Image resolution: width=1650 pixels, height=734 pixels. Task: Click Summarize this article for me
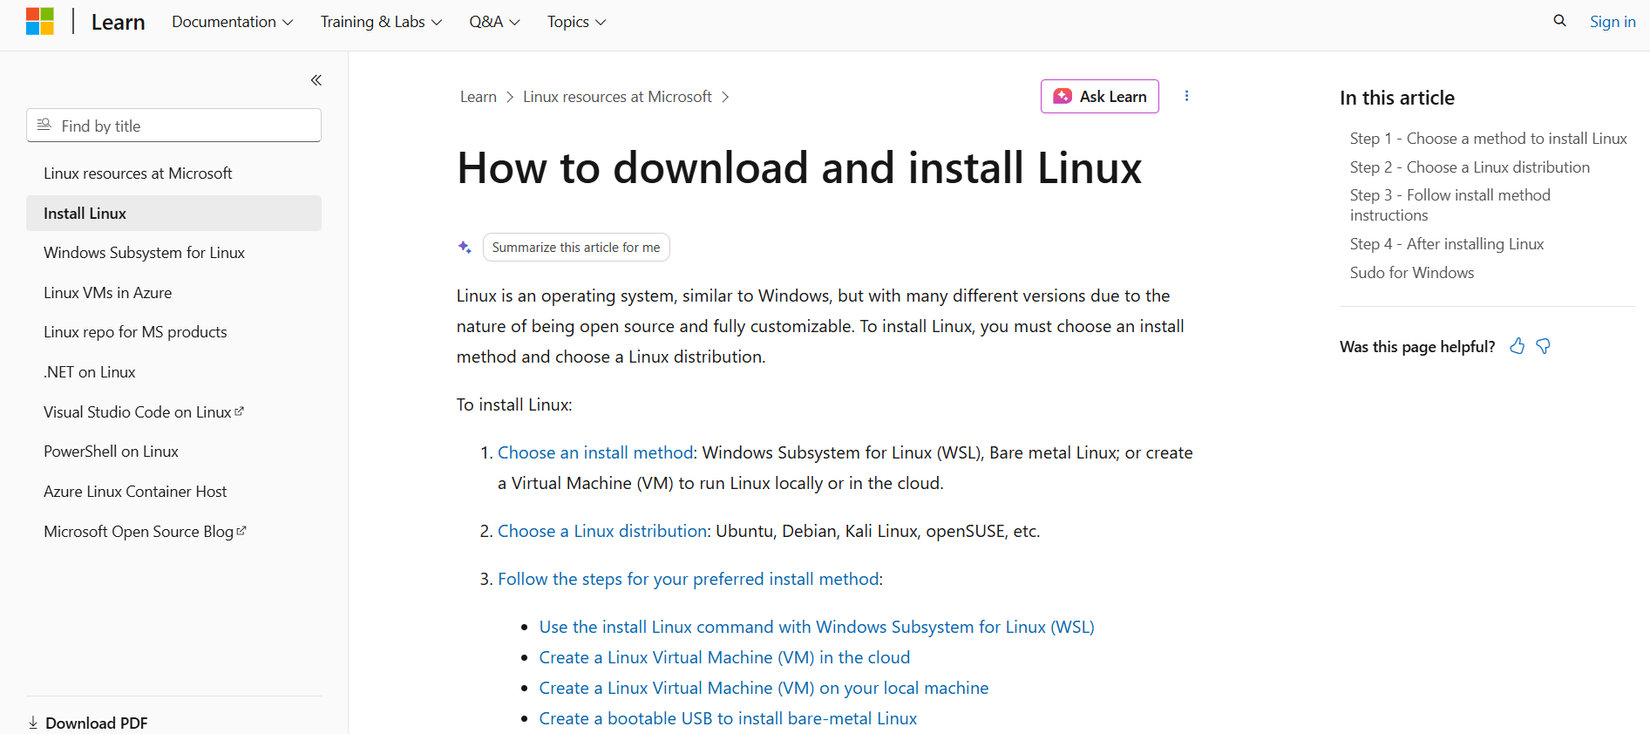(576, 247)
